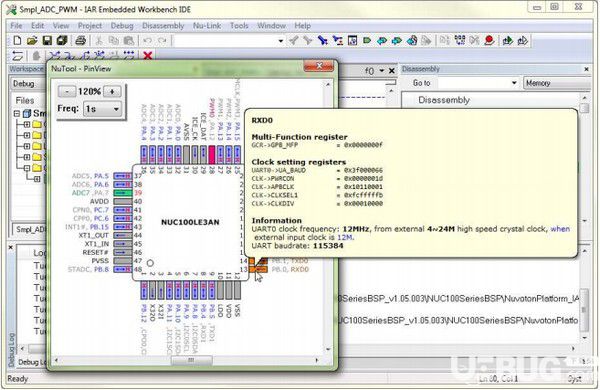Click the Reset debugger icon

[18, 56]
